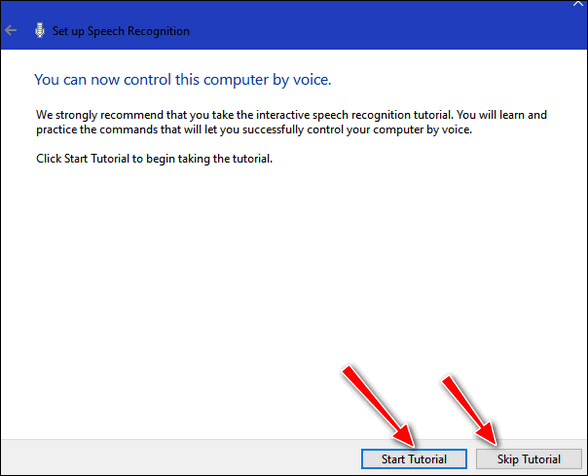
Task: Click the gray footer bar left of Start Tutorial
Action: (180, 458)
